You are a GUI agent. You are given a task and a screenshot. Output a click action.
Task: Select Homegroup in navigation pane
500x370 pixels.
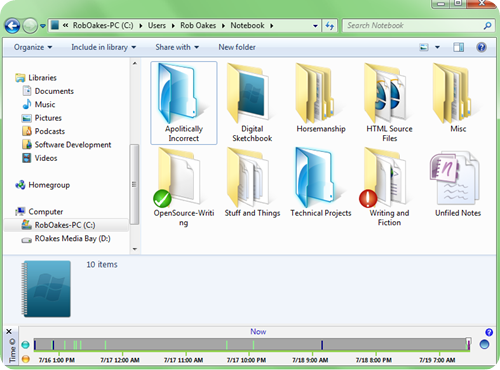pos(43,185)
